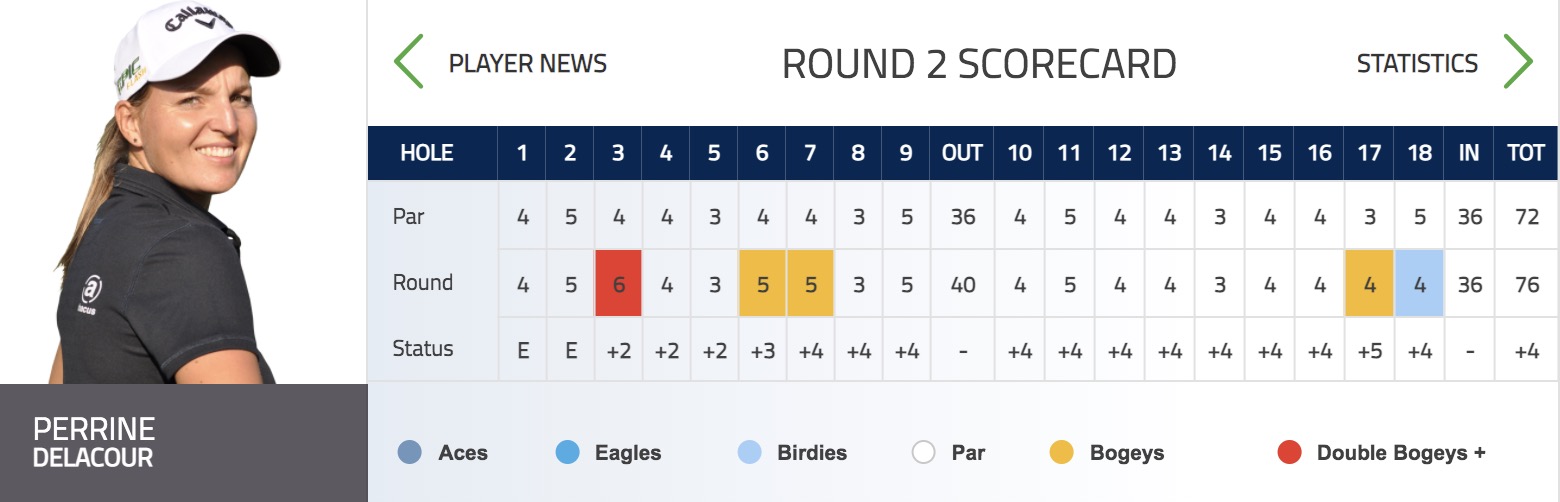Click the Double Bogeys red legend circle

pyautogui.click(x=1289, y=453)
